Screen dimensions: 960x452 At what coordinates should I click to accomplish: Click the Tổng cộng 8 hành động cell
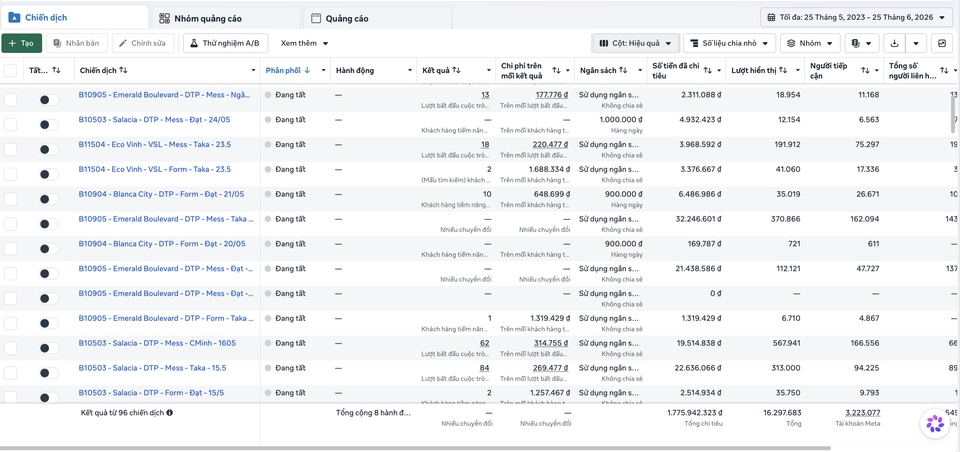pyautogui.click(x=373, y=413)
